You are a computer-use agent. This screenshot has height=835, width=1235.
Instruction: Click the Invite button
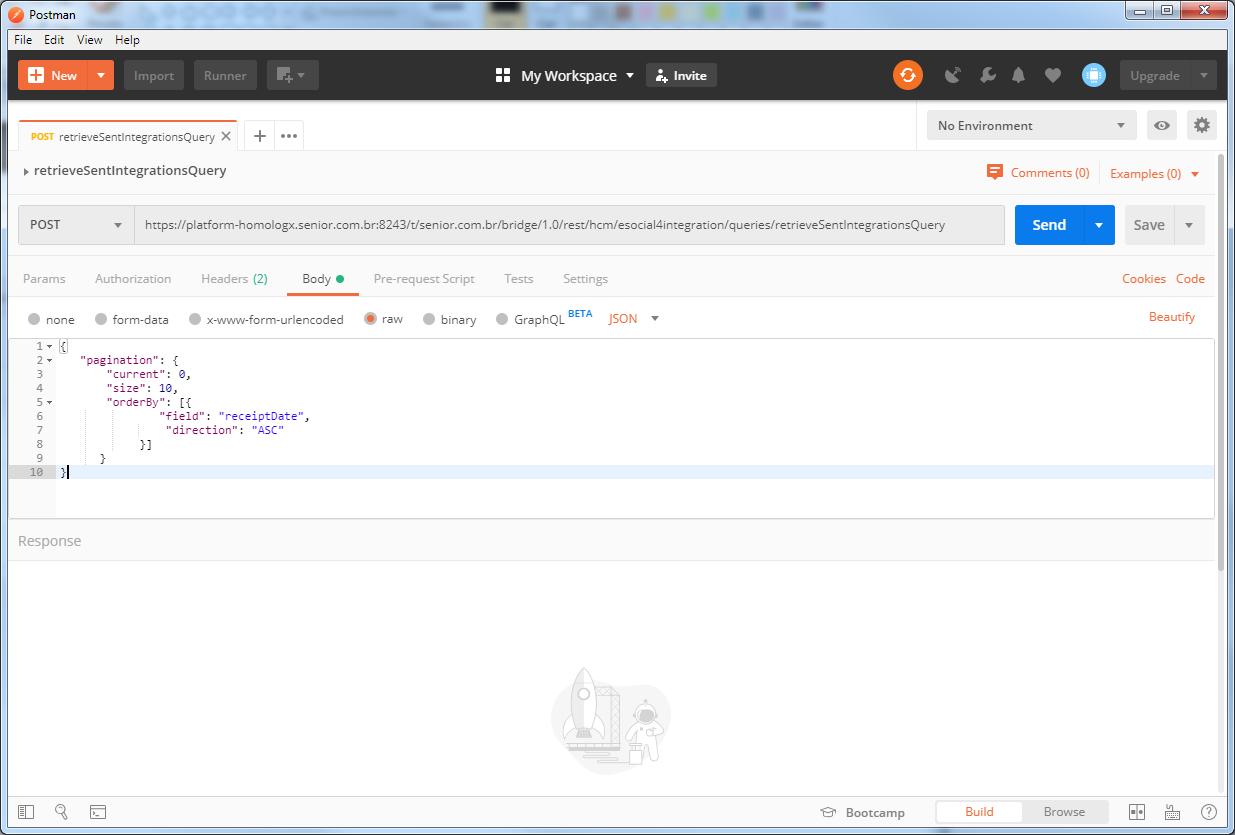681,75
